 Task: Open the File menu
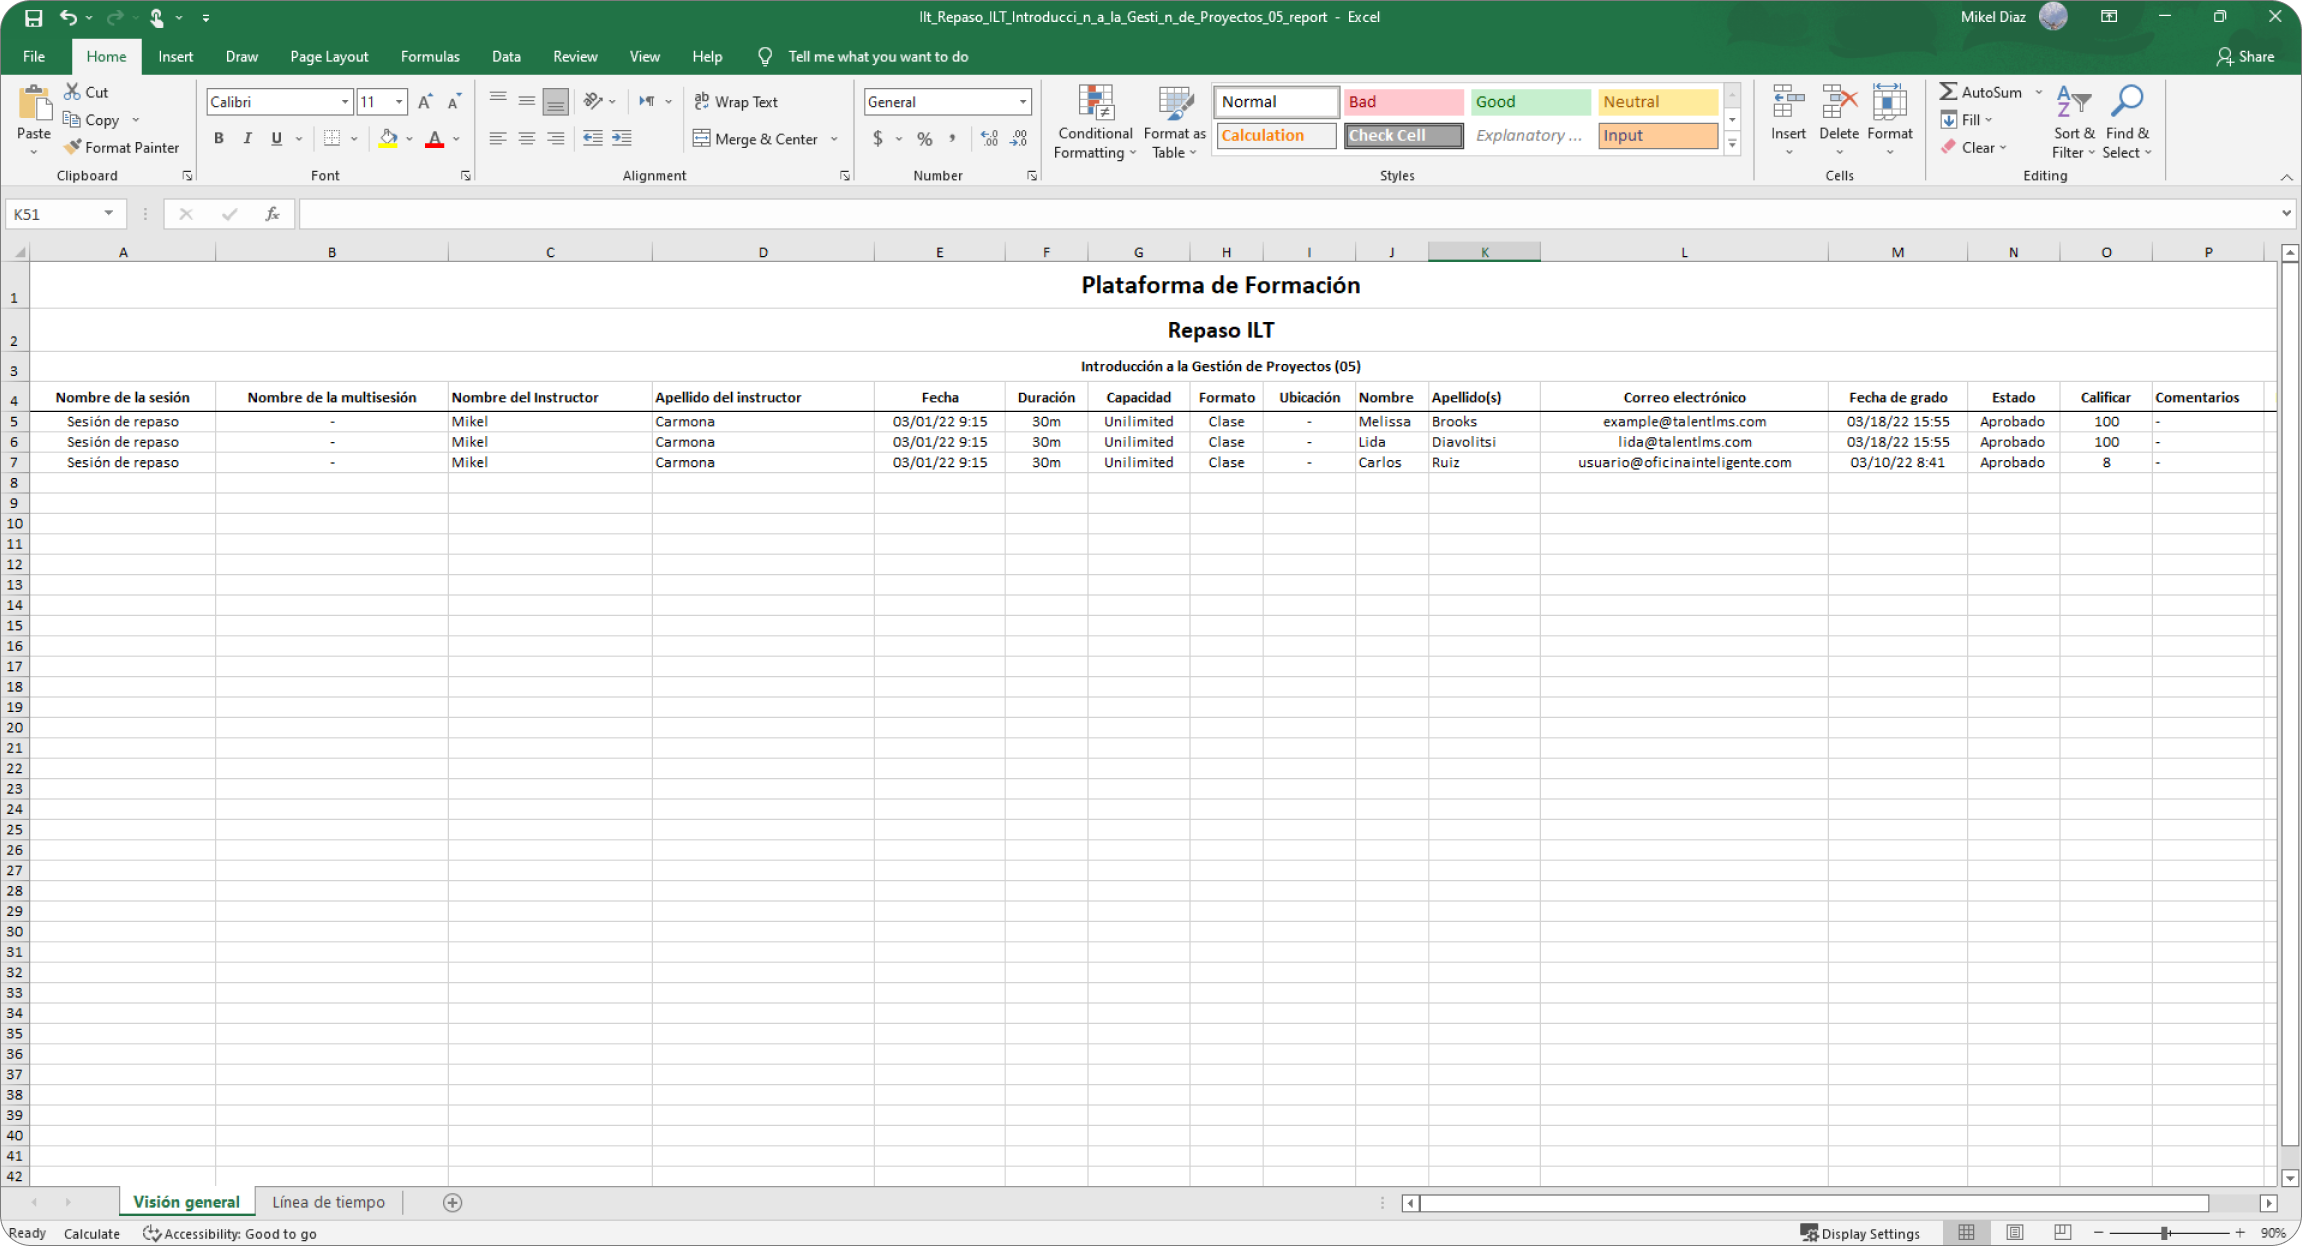pos(34,56)
